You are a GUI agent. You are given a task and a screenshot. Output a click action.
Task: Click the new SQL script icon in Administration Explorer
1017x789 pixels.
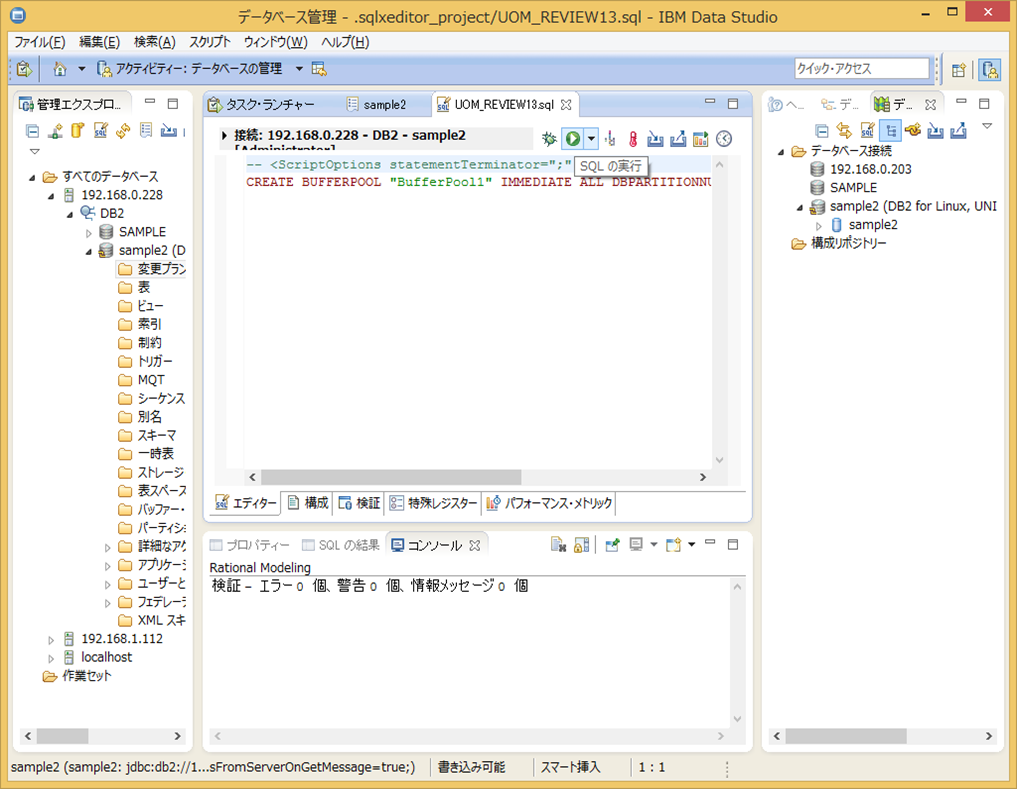[101, 131]
